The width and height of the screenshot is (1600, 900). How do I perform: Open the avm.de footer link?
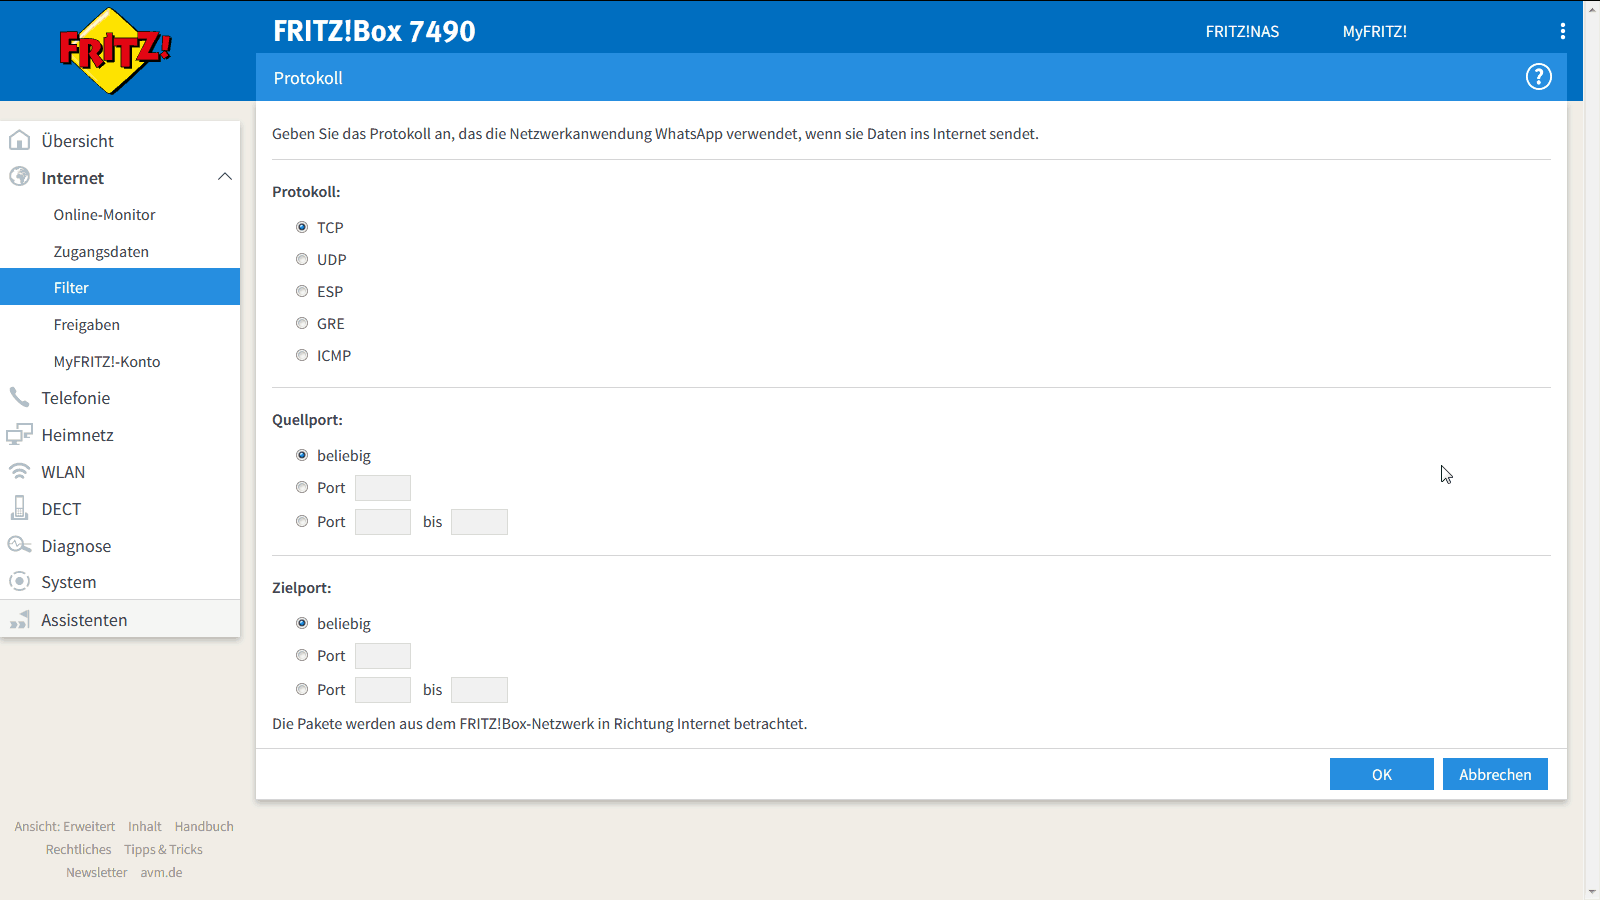161,872
